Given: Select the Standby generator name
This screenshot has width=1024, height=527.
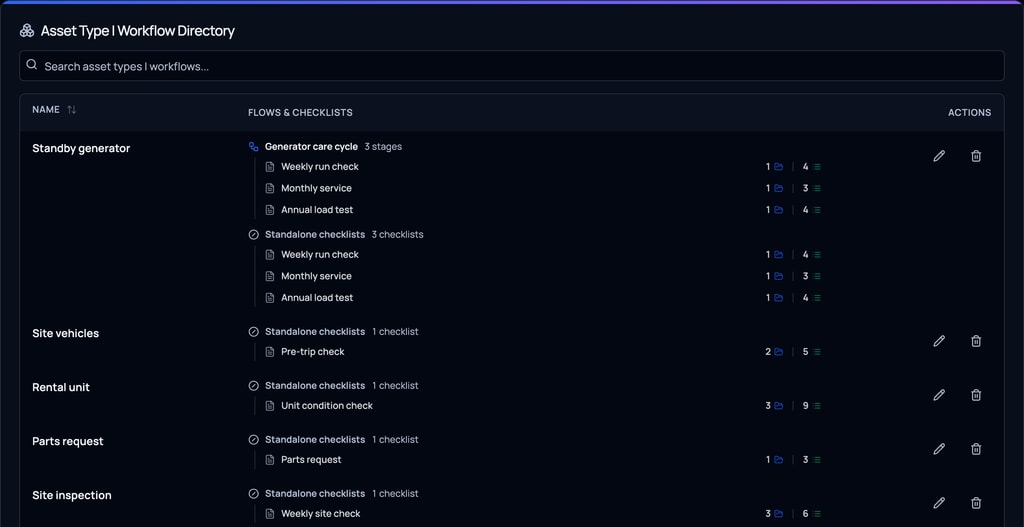Looking at the screenshot, I should [x=81, y=148].
